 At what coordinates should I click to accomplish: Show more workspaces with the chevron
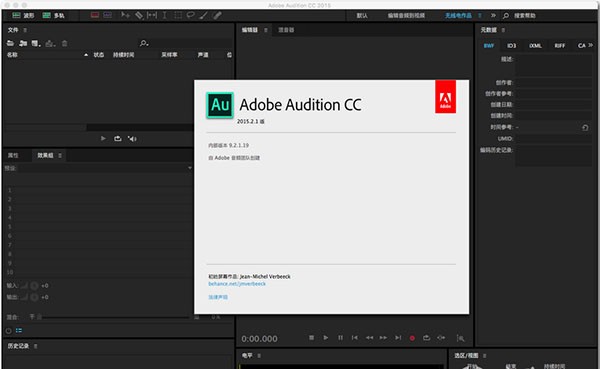[493, 15]
